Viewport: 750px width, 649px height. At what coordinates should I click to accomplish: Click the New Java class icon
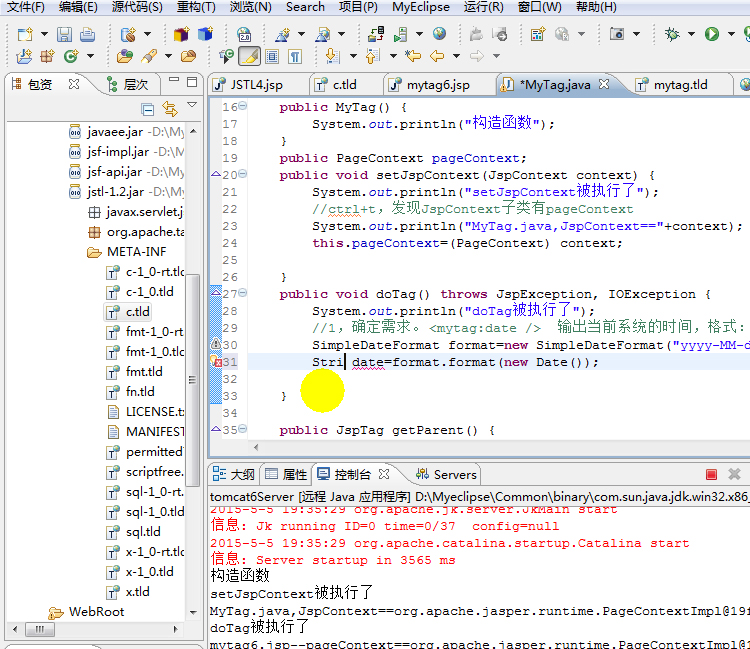click(x=71, y=56)
